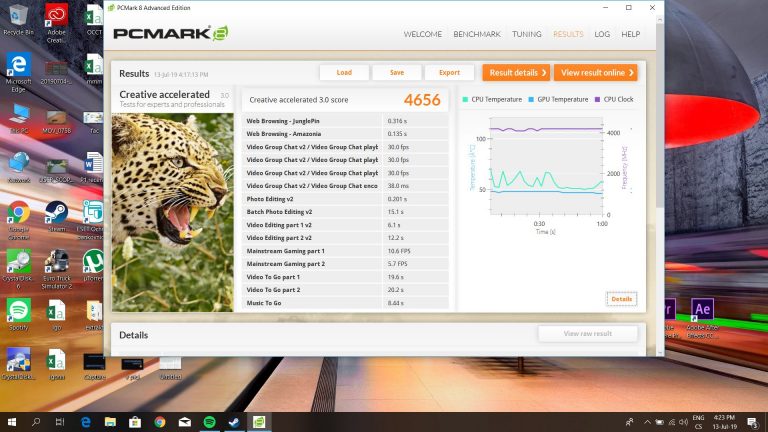Viewport: 768px width, 432px height.
Task: Click the leopard benchmark thumbnail image
Action: [172, 210]
